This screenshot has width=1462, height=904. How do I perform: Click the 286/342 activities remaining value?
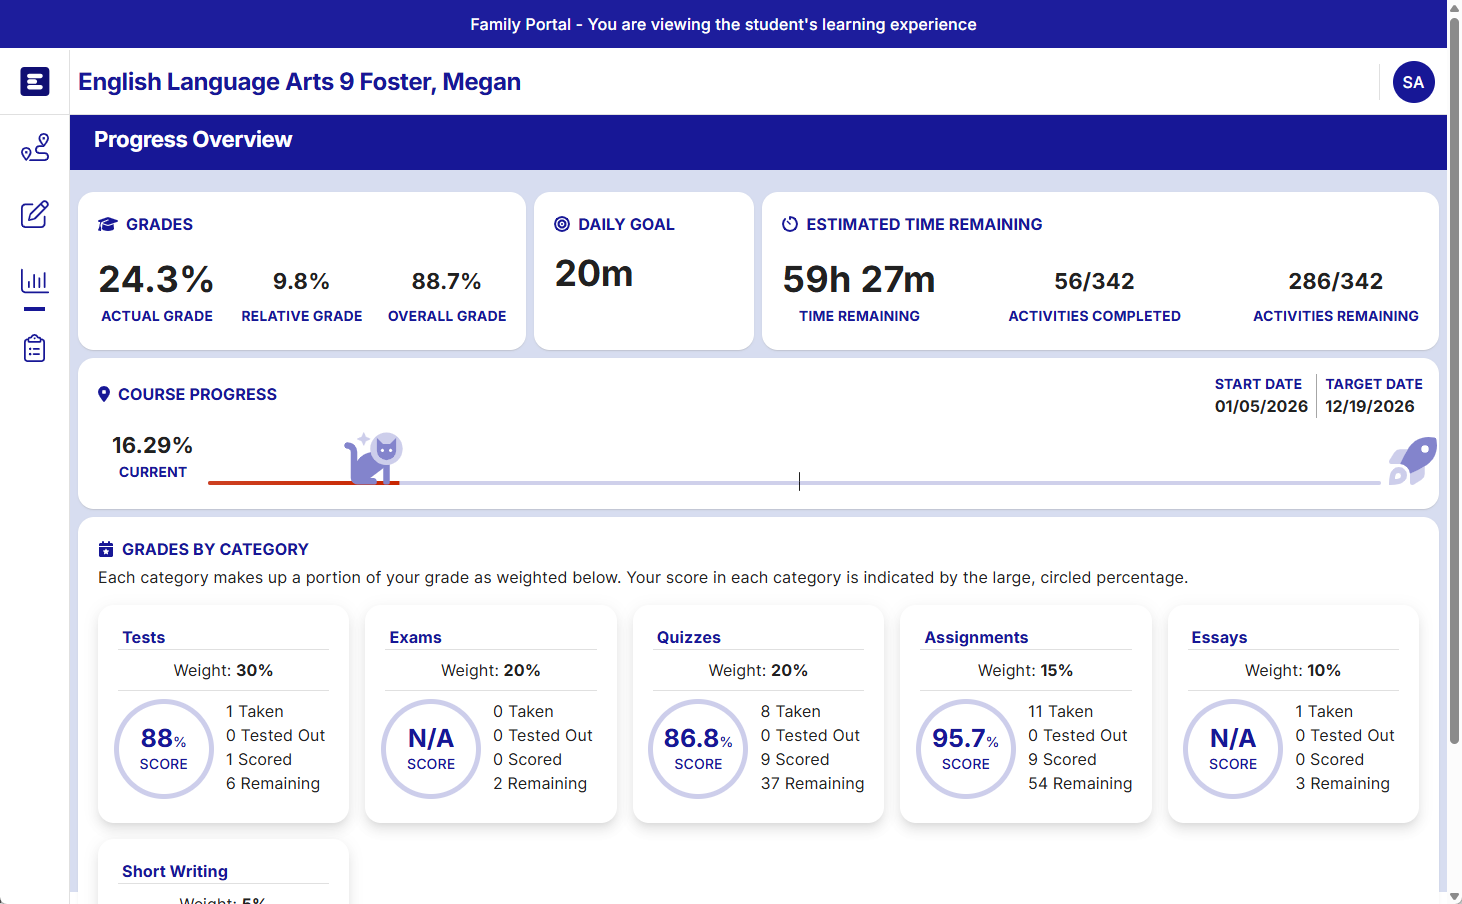1335,282
